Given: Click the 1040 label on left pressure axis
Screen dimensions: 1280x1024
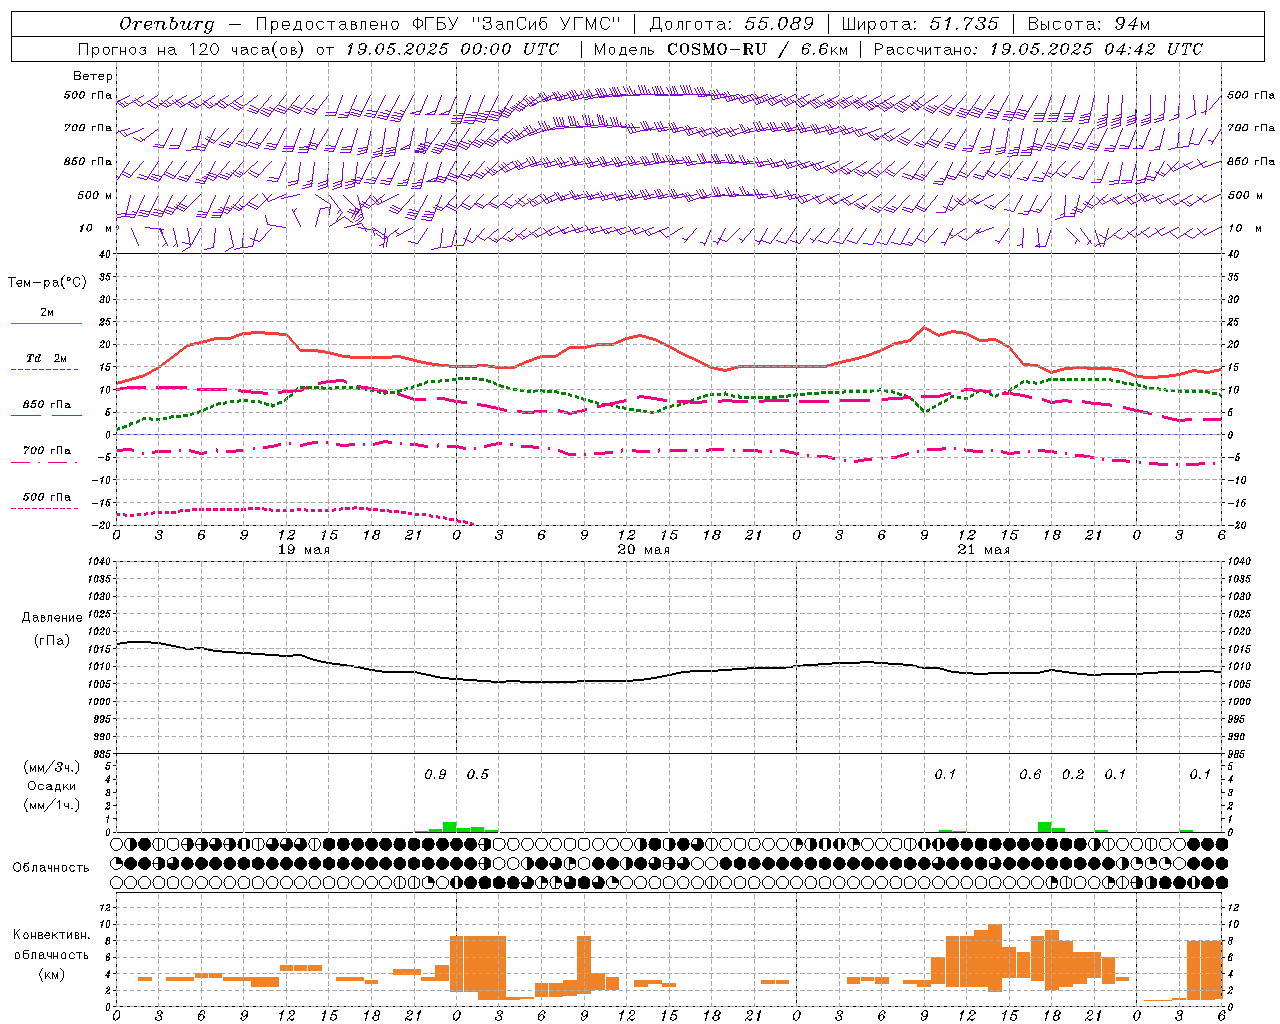Looking at the screenshot, I should tap(97, 562).
